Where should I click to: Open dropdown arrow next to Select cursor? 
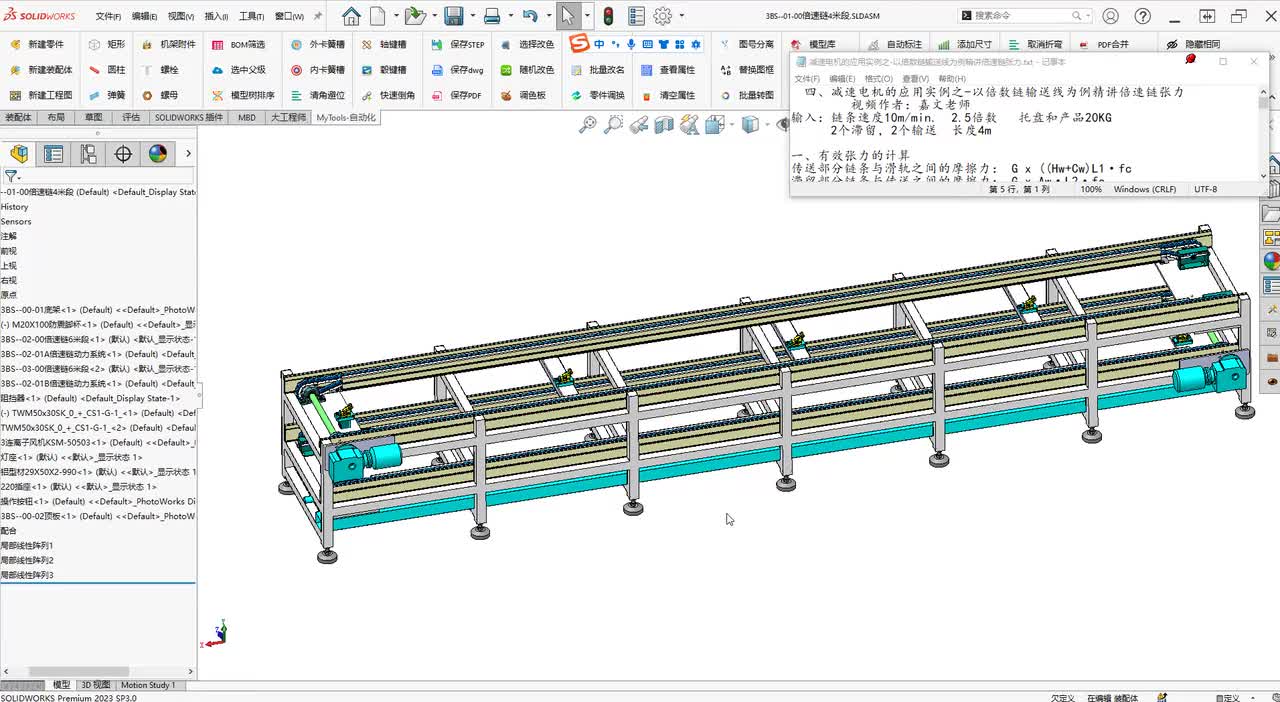(586, 16)
